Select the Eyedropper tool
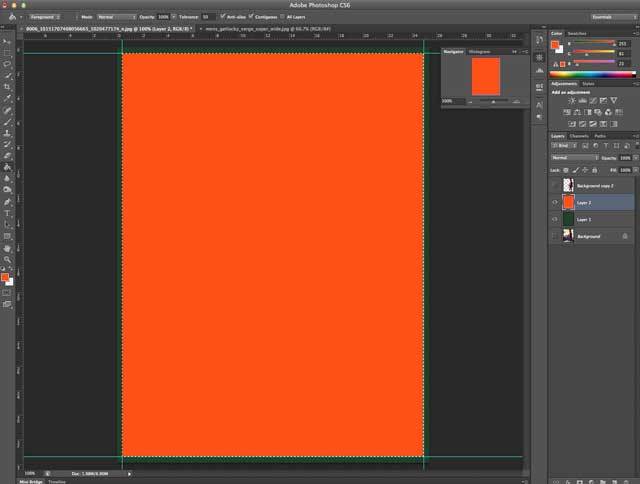This screenshot has width=640, height=484. 7,98
